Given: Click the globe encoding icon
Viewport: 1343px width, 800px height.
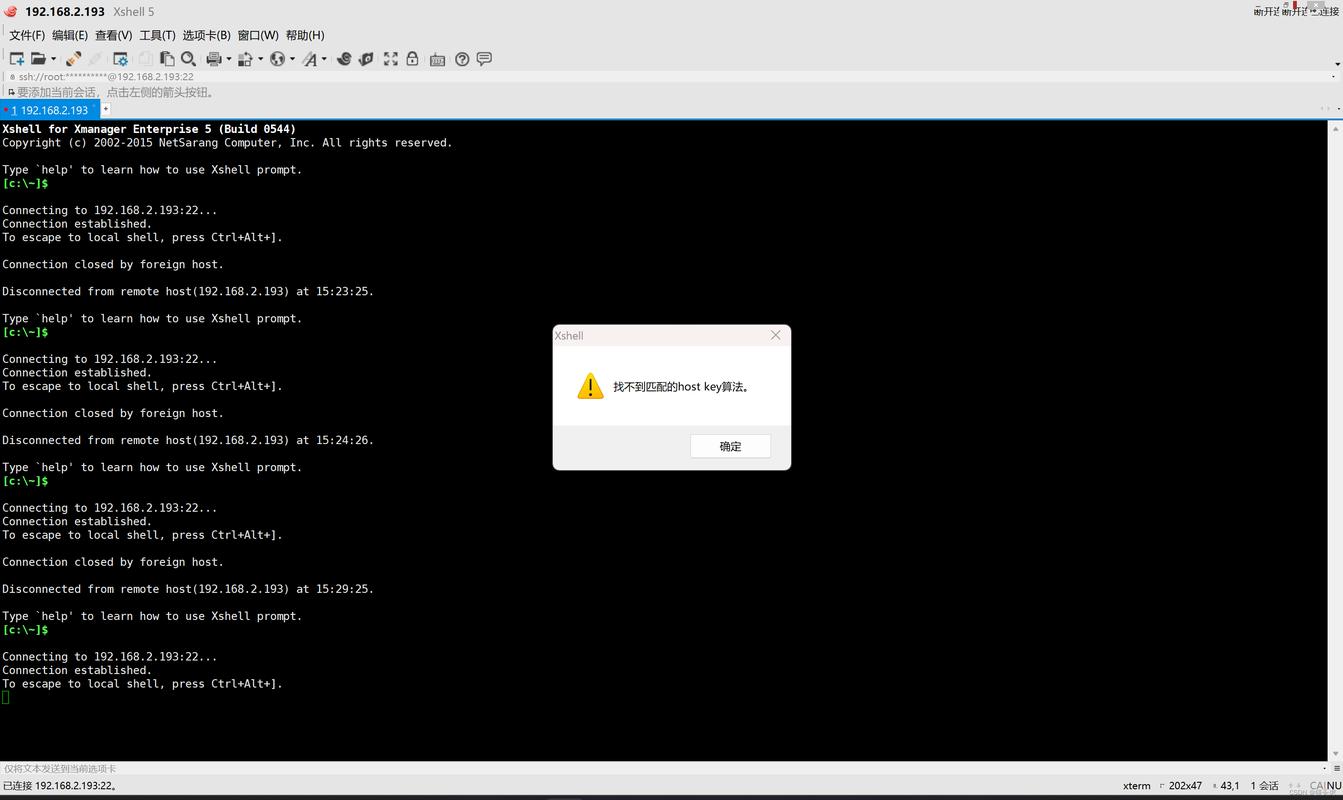Looking at the screenshot, I should click(x=277, y=59).
